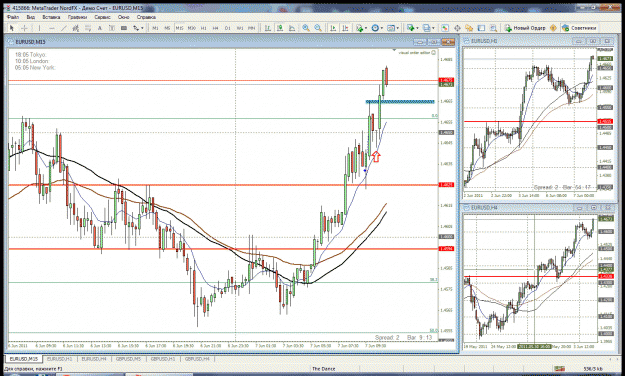Open the indicators list dropdown
This screenshot has height=376, width=625.
[361, 28]
